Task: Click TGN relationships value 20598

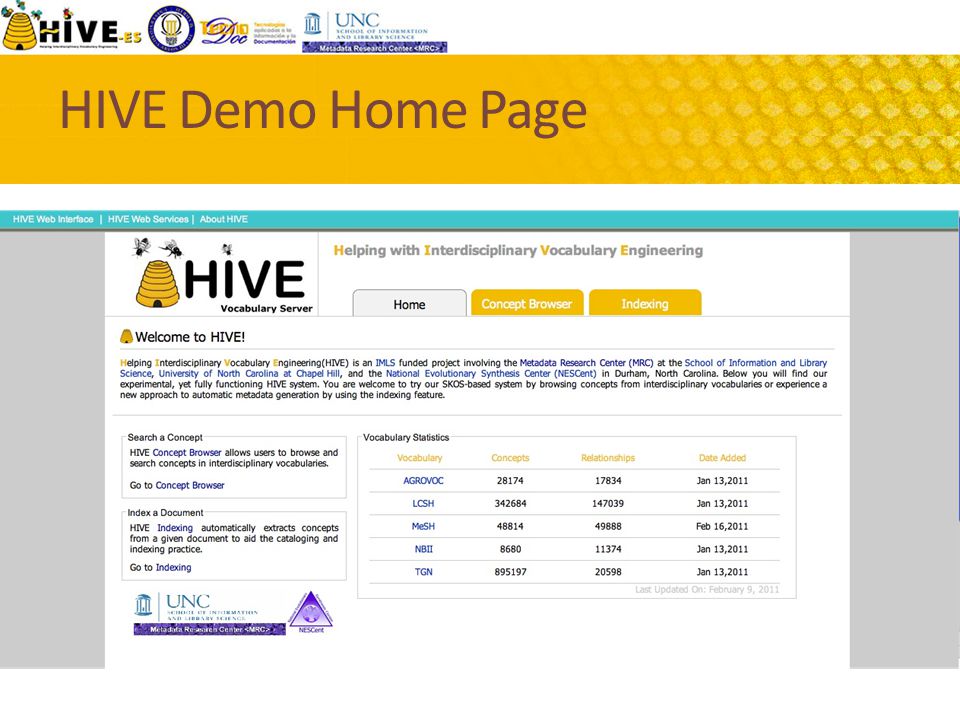Action: (x=608, y=572)
